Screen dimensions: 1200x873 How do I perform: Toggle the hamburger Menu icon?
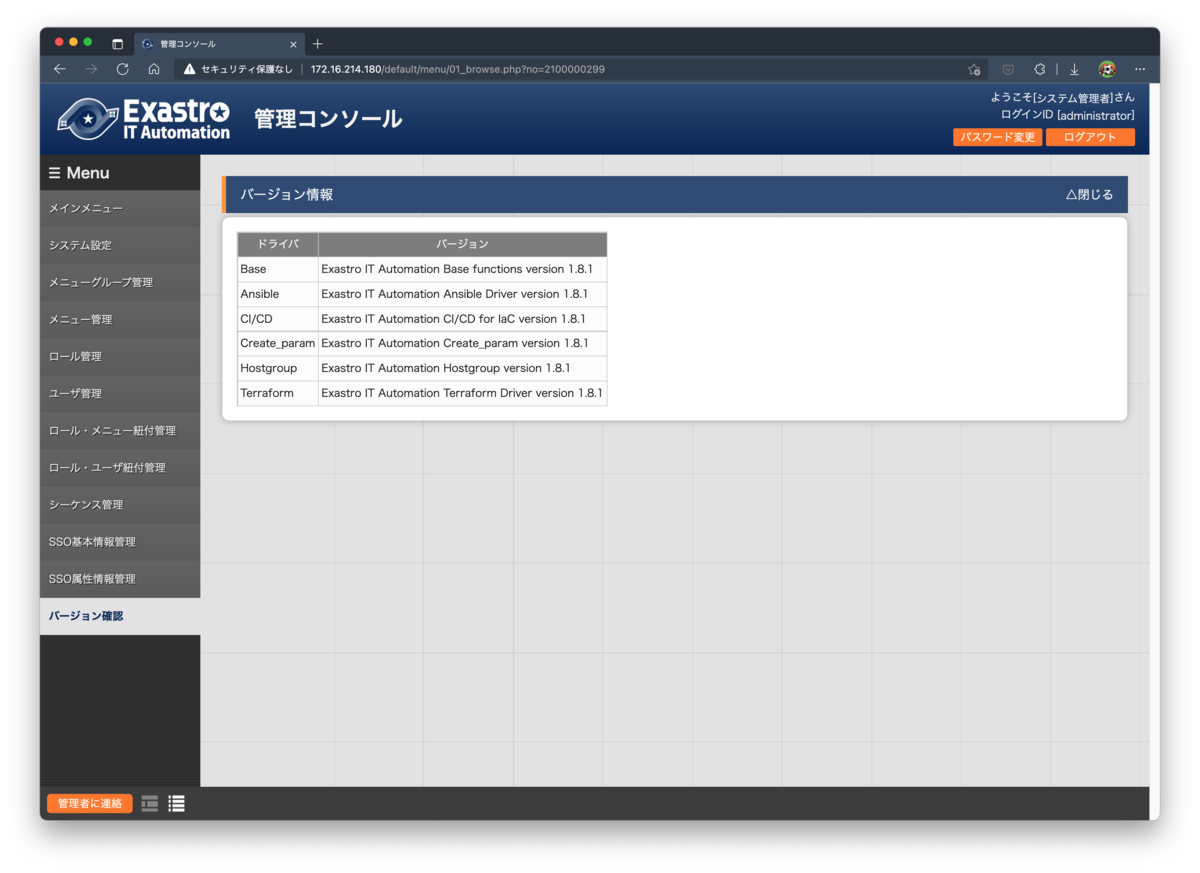pyautogui.click(x=55, y=173)
